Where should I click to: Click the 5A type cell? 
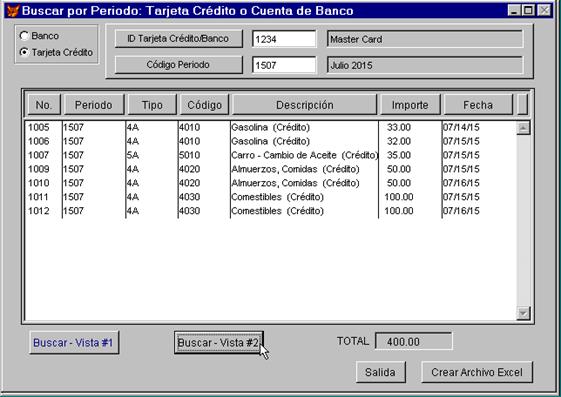[133, 155]
